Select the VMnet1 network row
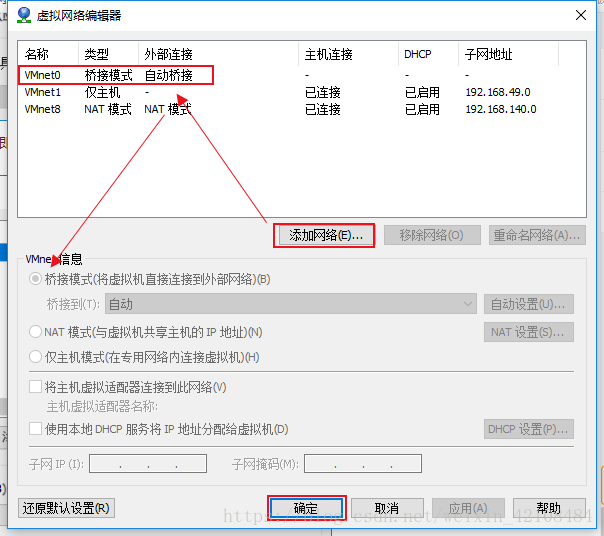 click(x=302, y=92)
